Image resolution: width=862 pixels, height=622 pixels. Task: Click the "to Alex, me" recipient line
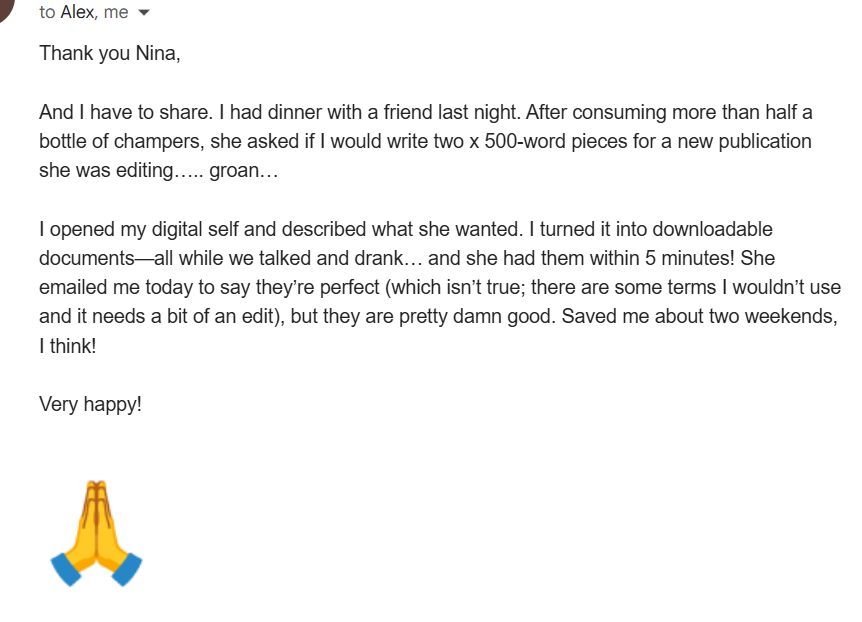coord(84,13)
